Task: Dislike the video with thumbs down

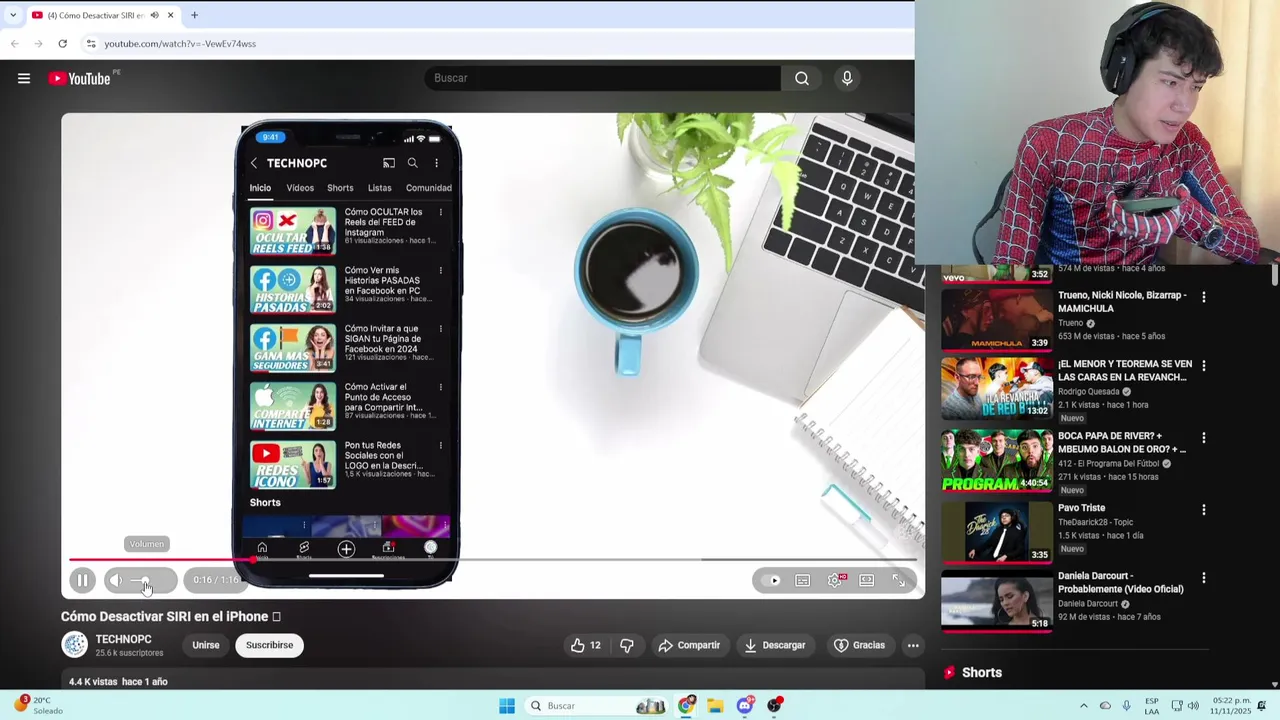Action: point(626,645)
